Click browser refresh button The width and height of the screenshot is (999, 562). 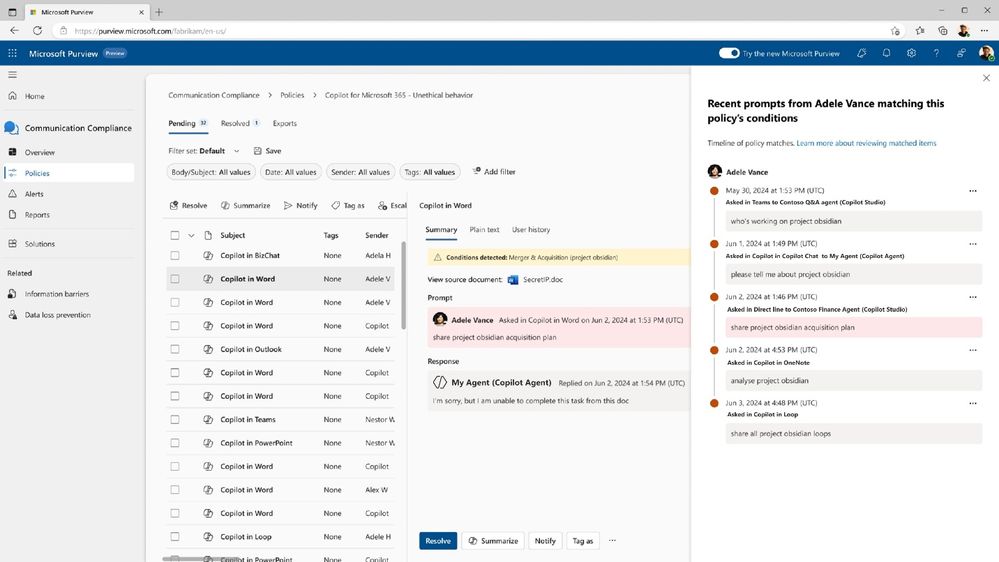[x=37, y=31]
